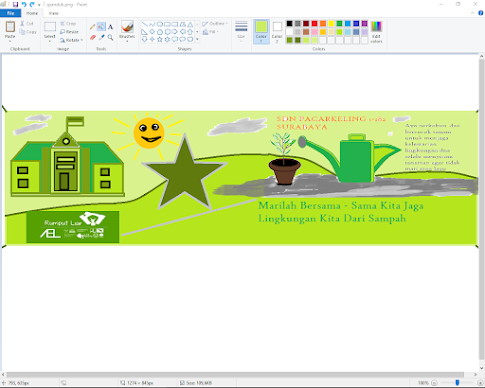This screenshot has height=388, width=485.
Task: Select the Color 2 button
Action: click(277, 32)
